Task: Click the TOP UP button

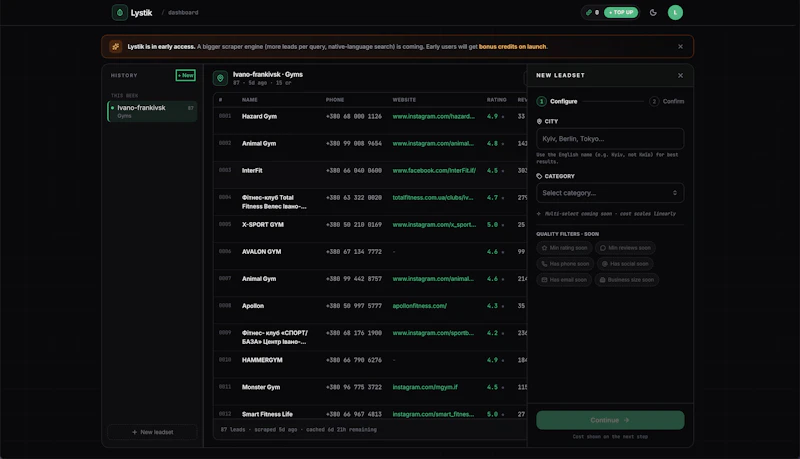Action: 621,12
